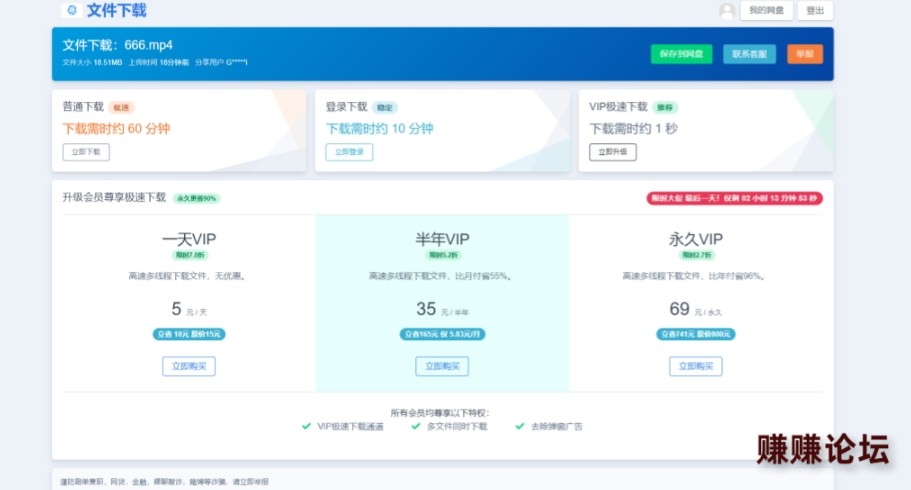
Task: Click the price 5 元/天
Action: coord(189,309)
